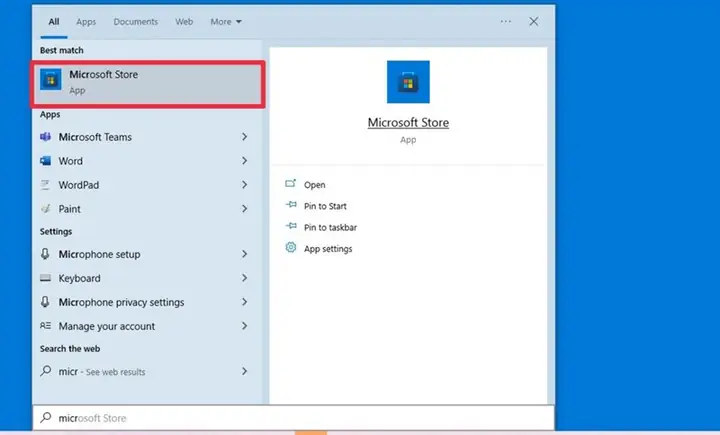Open the three-dot options menu
This screenshot has width=720, height=435.
click(x=506, y=22)
